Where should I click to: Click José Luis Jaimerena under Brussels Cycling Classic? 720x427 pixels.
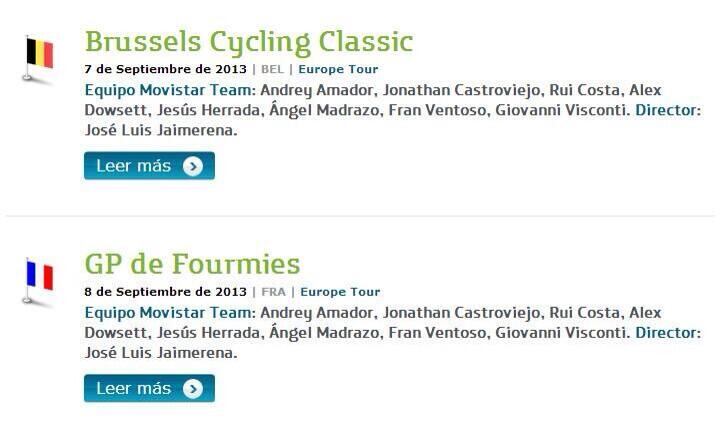coord(160,130)
